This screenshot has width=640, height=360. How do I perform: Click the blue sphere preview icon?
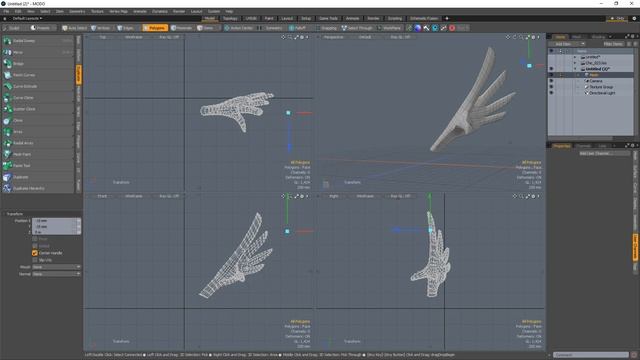click(x=418, y=28)
